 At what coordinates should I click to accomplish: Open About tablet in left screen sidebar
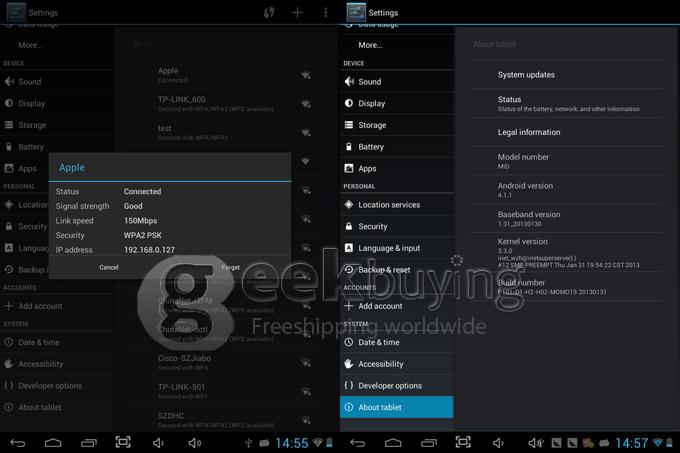click(x=56, y=407)
